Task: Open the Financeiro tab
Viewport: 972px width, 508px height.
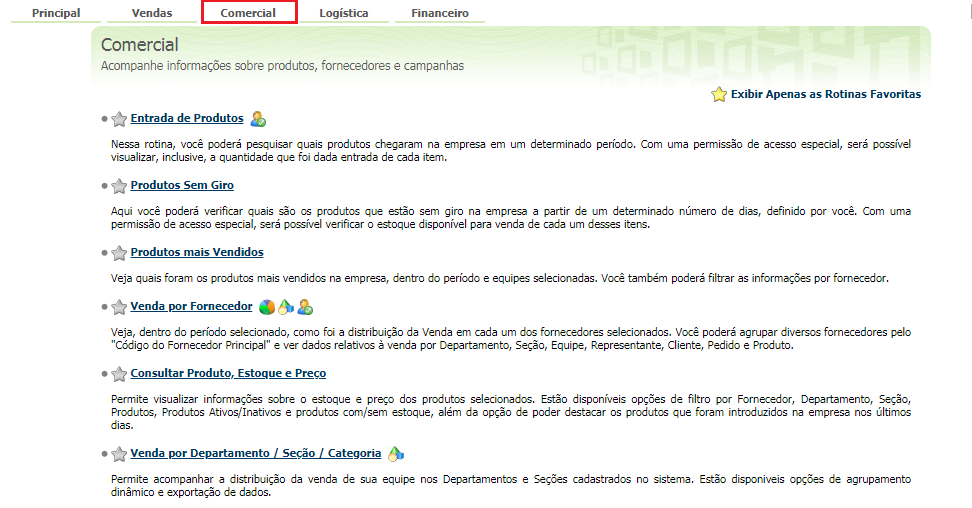Action: click(x=440, y=13)
